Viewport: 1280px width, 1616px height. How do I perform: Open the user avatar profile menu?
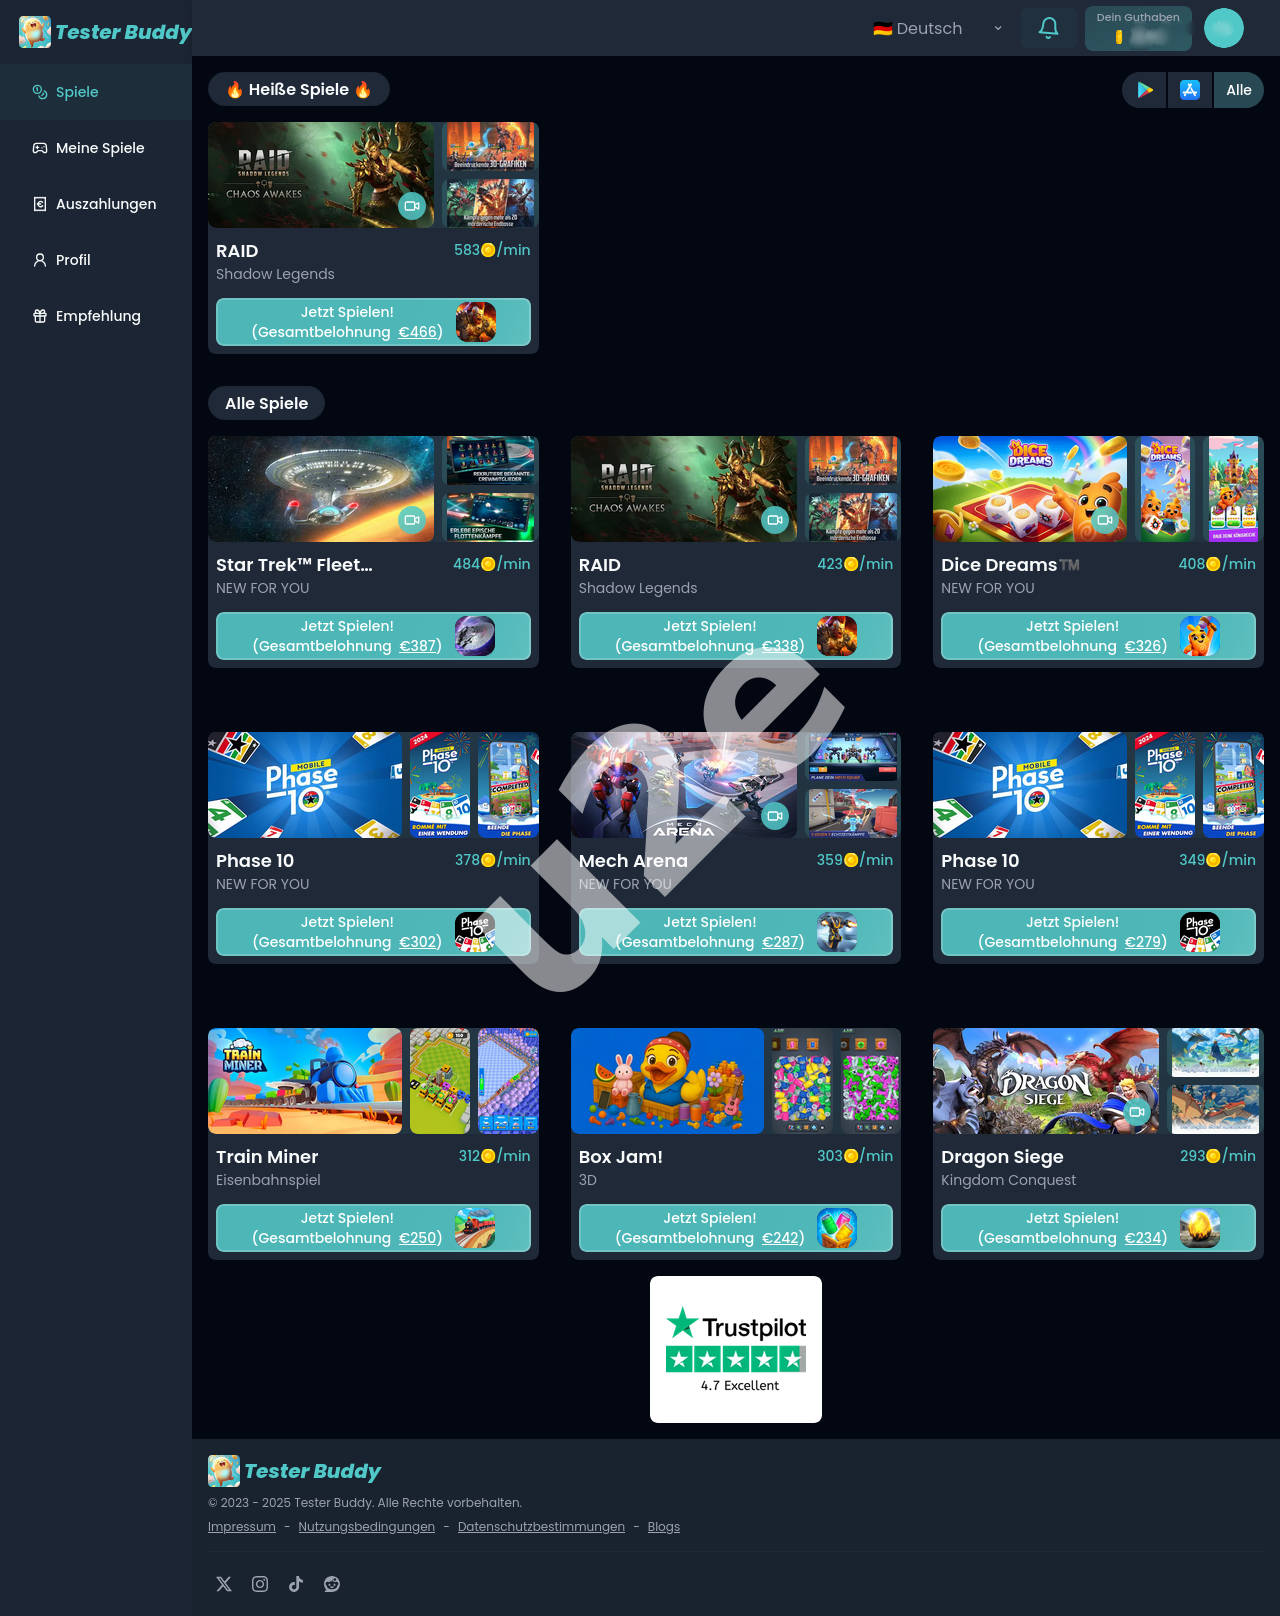[x=1224, y=28]
